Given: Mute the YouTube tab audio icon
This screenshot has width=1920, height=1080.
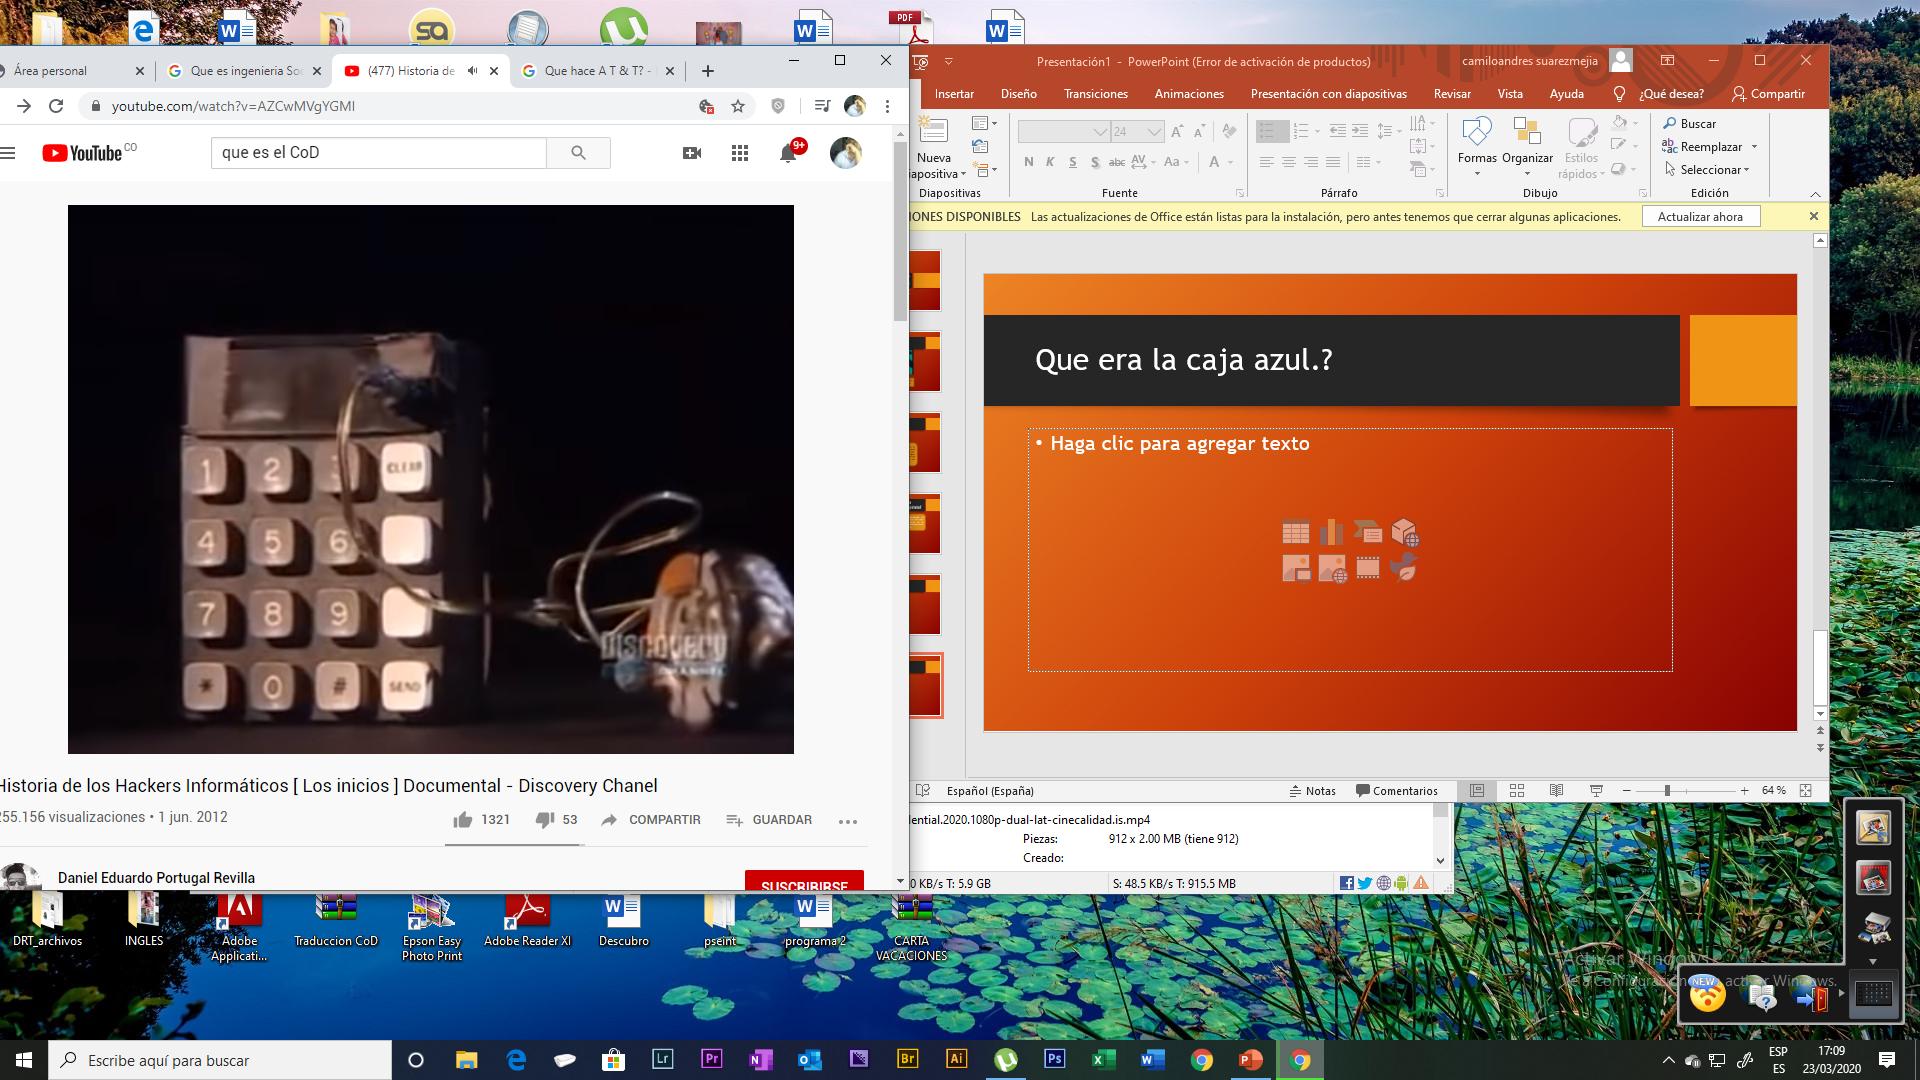Looking at the screenshot, I should (x=472, y=71).
